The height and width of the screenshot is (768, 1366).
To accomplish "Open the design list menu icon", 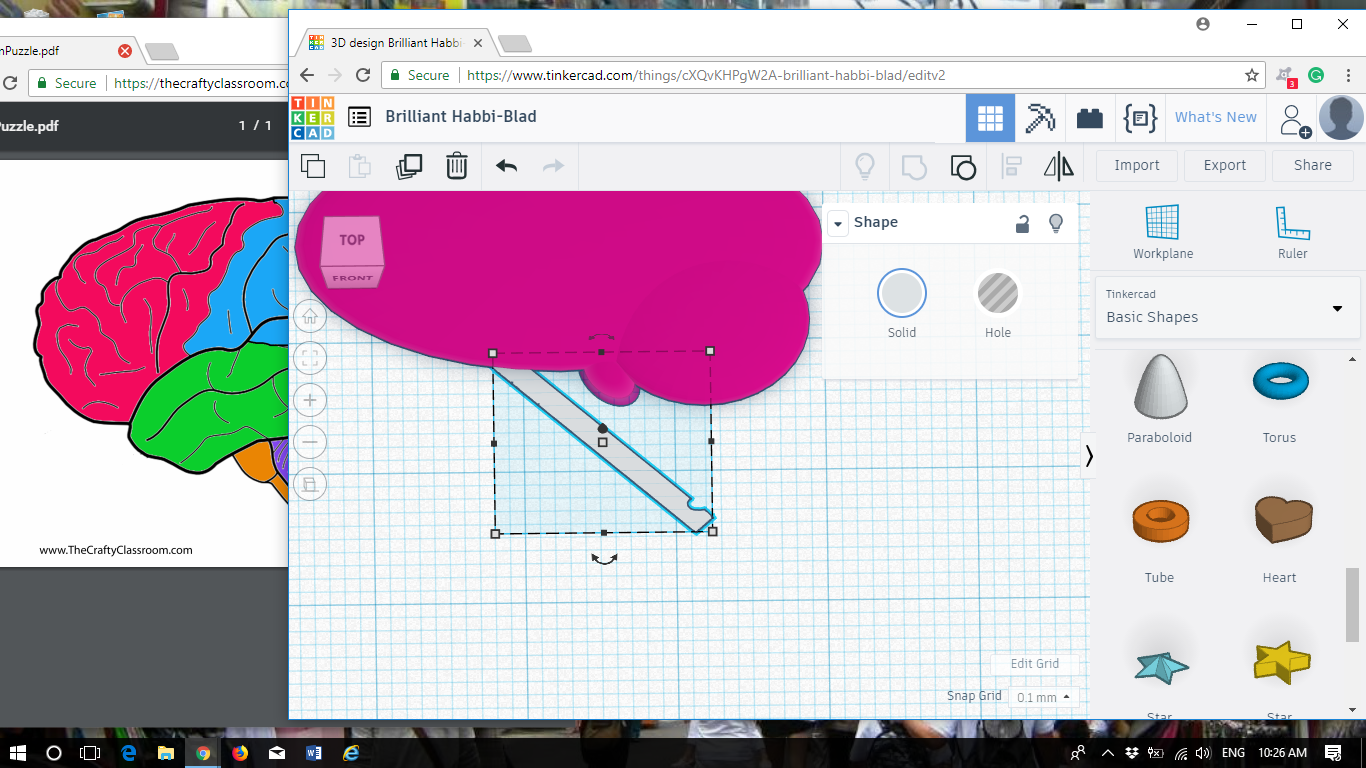I will 359,117.
